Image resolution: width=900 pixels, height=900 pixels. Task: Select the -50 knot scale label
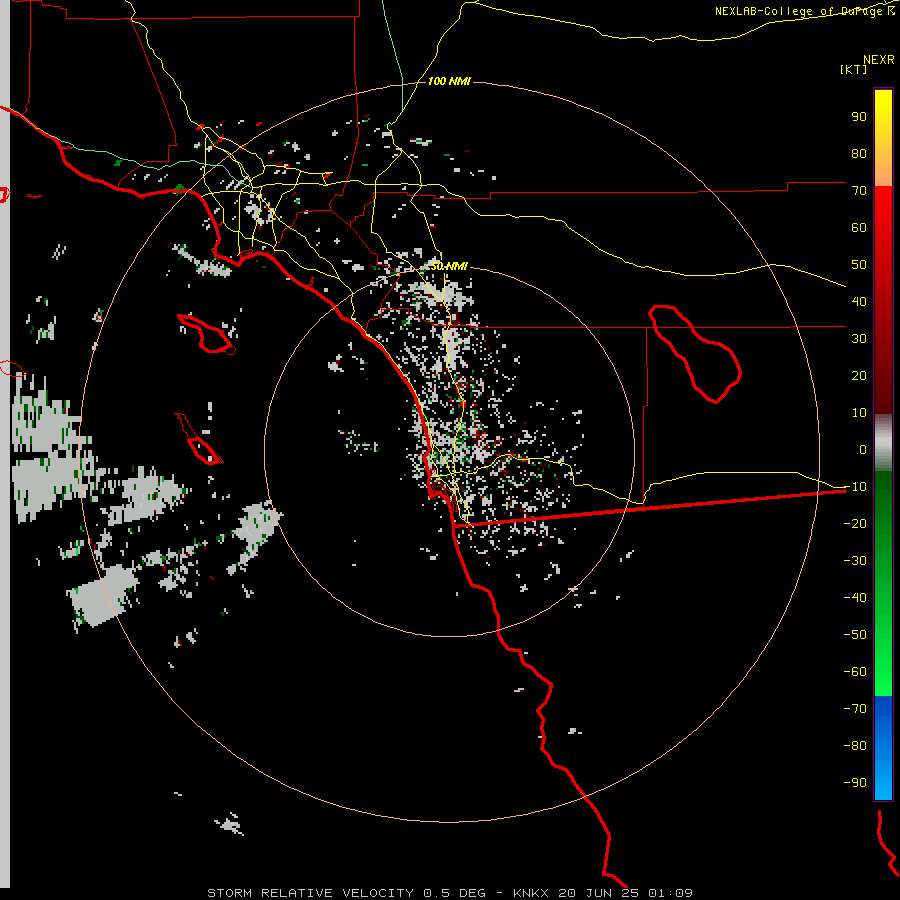(x=855, y=635)
